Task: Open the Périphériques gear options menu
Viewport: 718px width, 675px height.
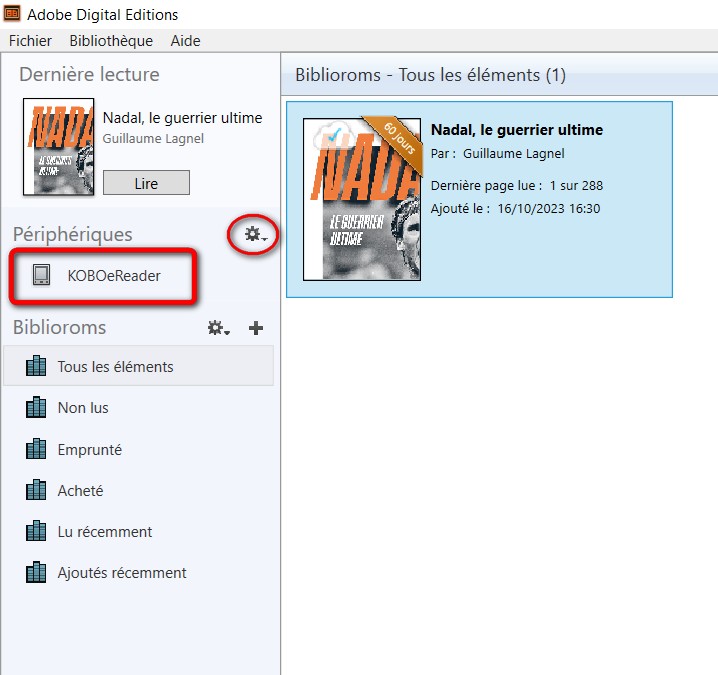Action: [256, 234]
